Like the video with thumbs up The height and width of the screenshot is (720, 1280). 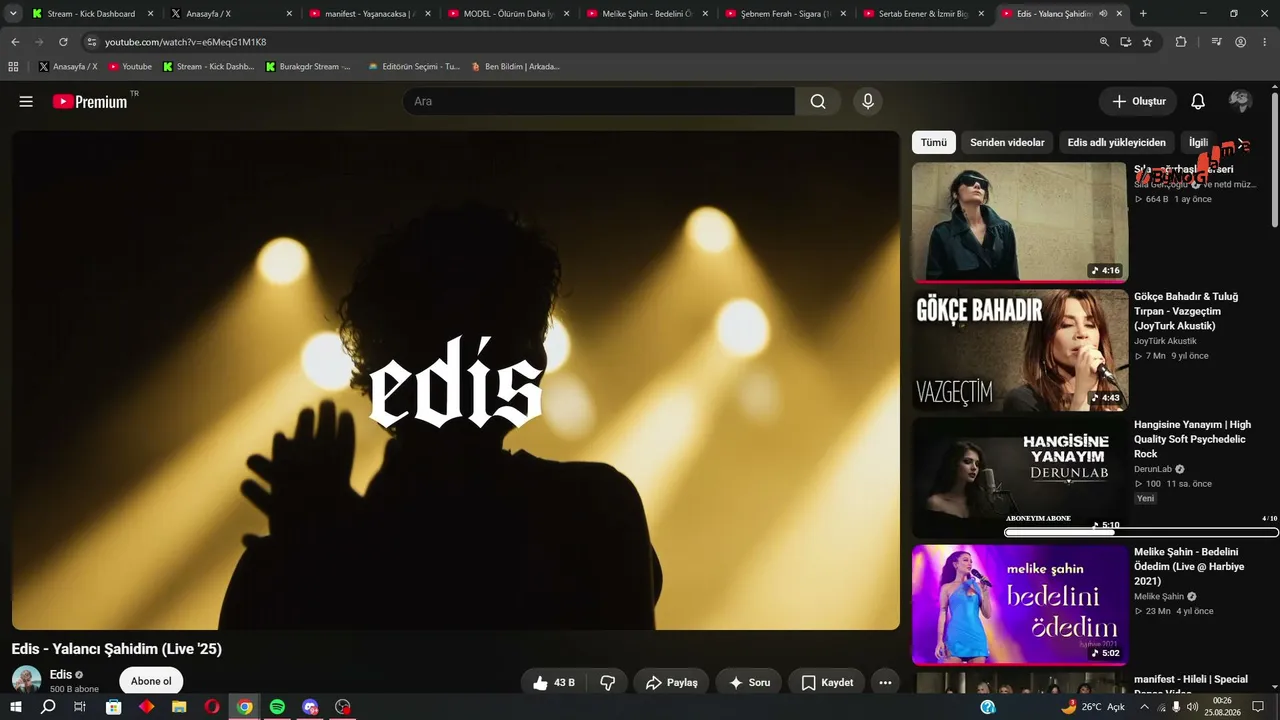coord(554,683)
